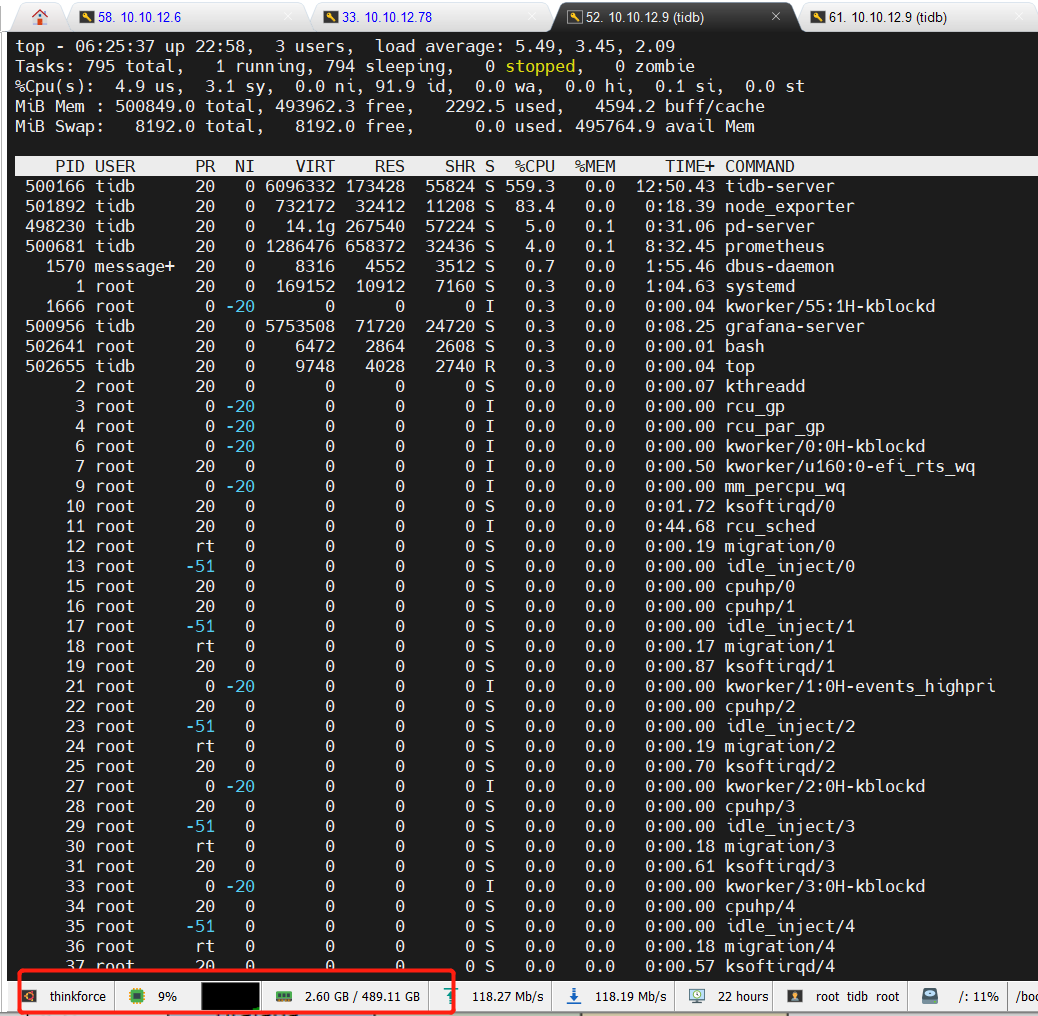Click the 2.60 GB / 489.11 GB memory value

pyautogui.click(x=362, y=996)
